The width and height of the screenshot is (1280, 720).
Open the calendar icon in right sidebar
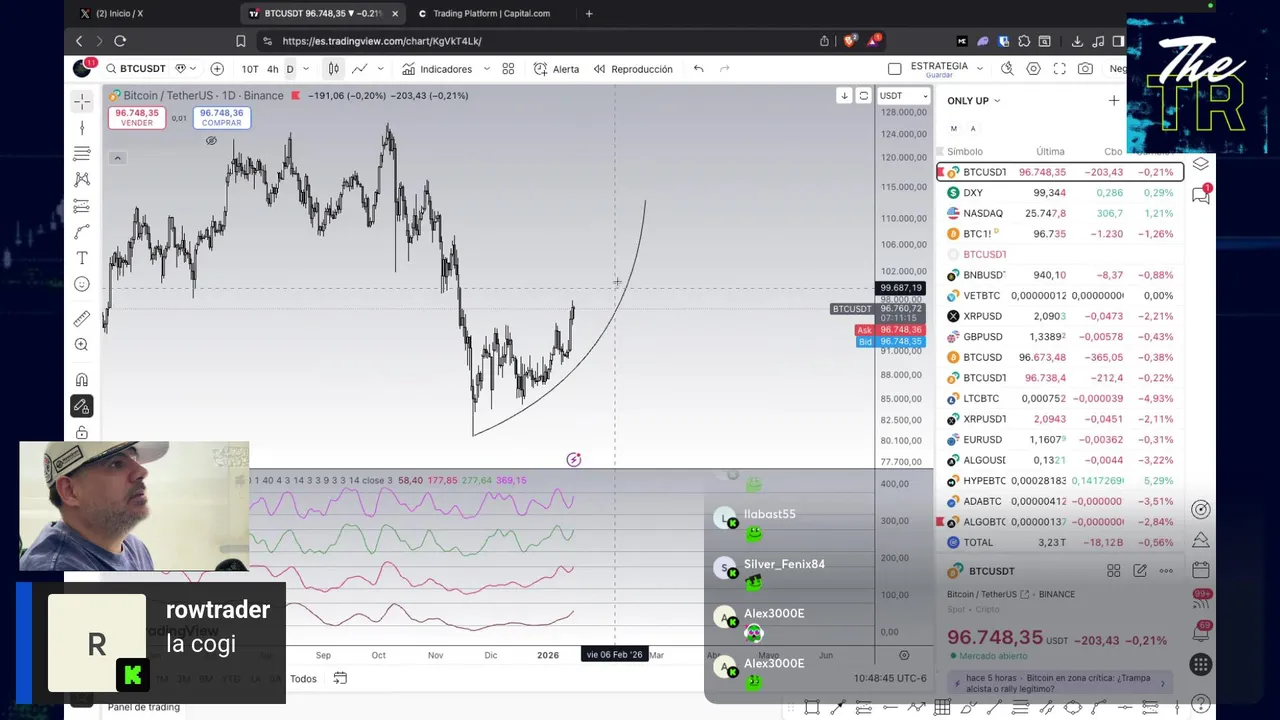coord(1201,570)
